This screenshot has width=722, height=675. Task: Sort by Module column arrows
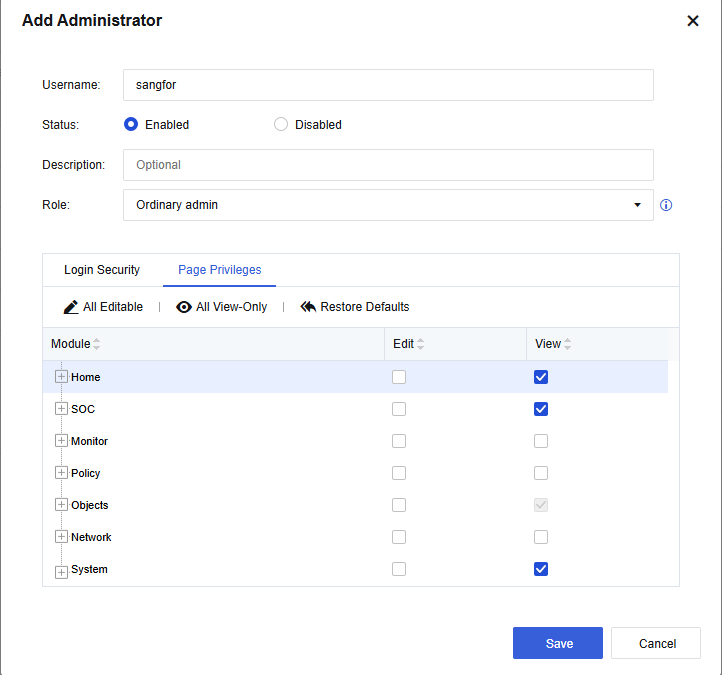97,344
